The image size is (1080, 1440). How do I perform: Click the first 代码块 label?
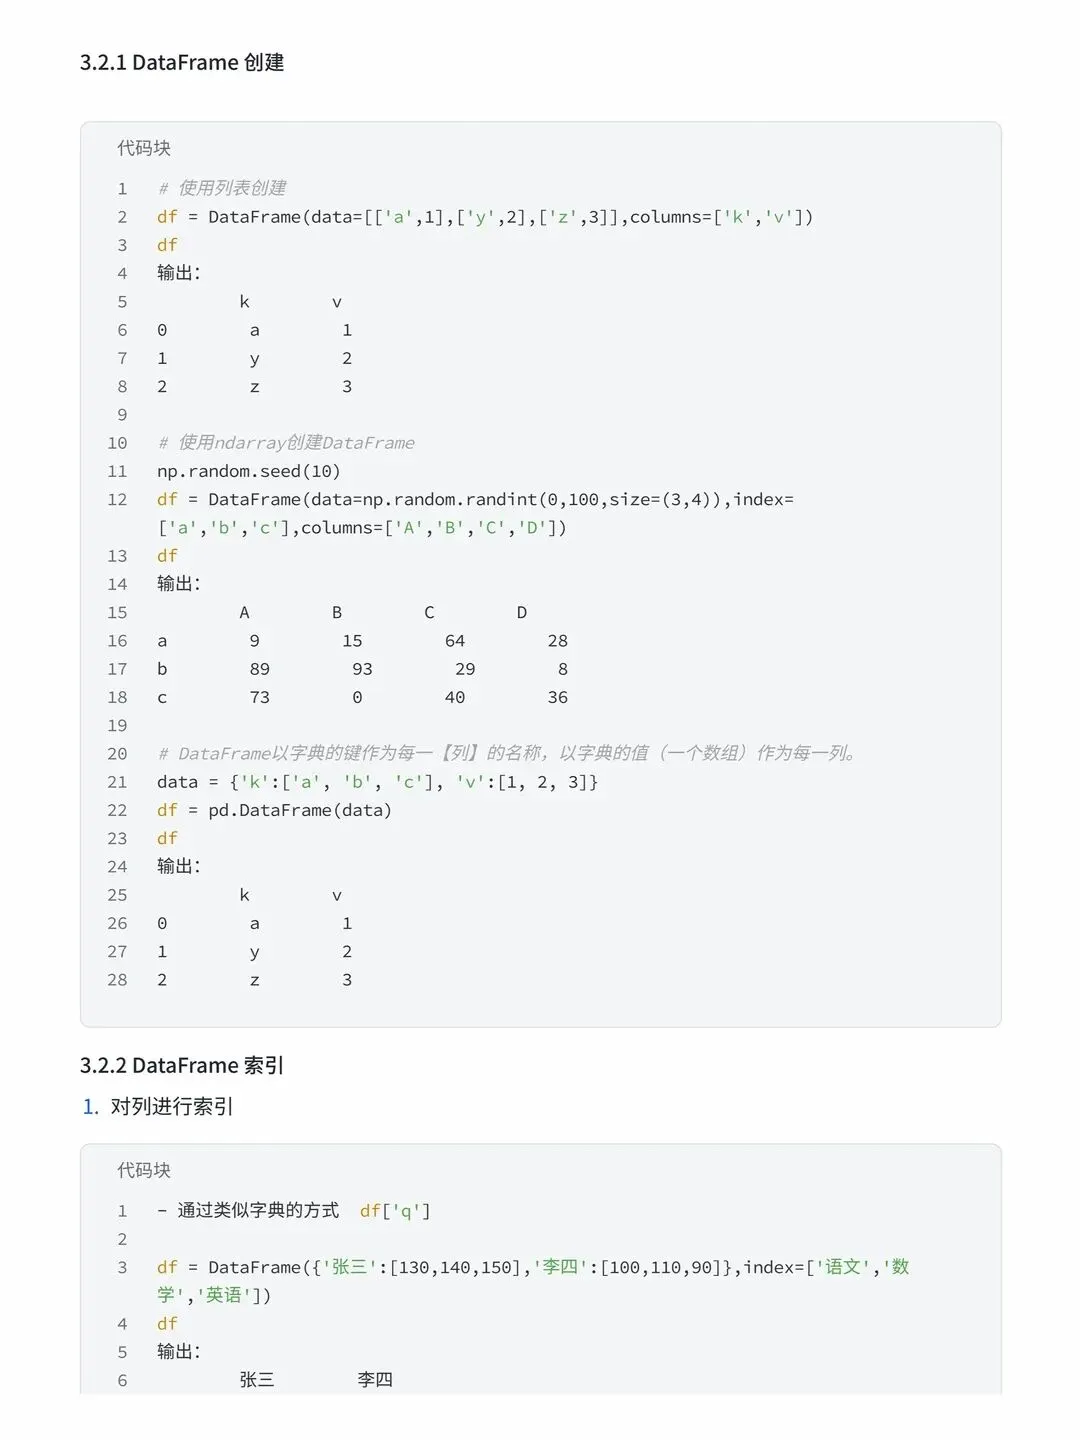(x=144, y=148)
